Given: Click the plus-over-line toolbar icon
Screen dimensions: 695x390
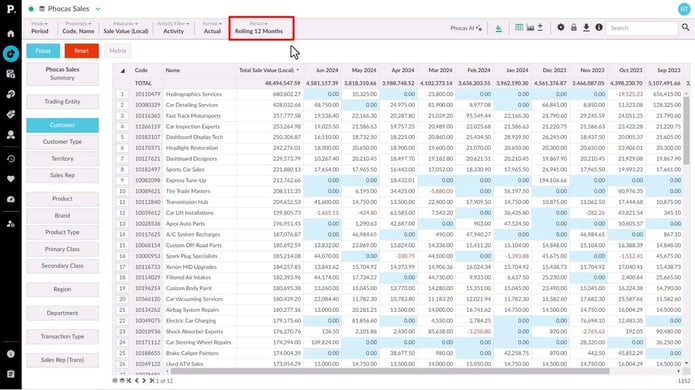Looking at the screenshot, I should tap(540, 27).
